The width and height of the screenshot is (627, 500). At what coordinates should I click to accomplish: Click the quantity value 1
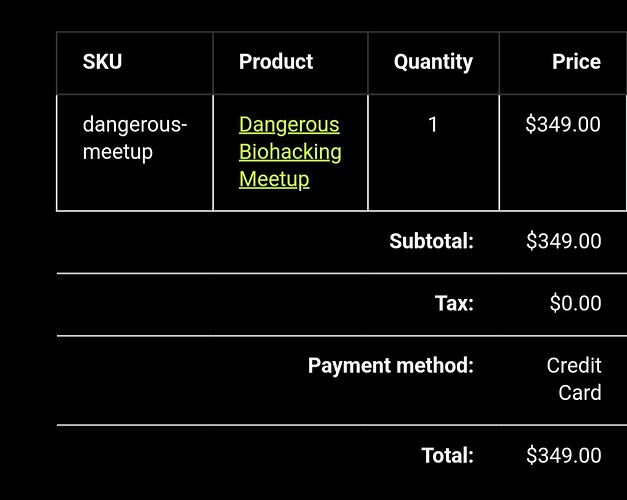point(433,124)
